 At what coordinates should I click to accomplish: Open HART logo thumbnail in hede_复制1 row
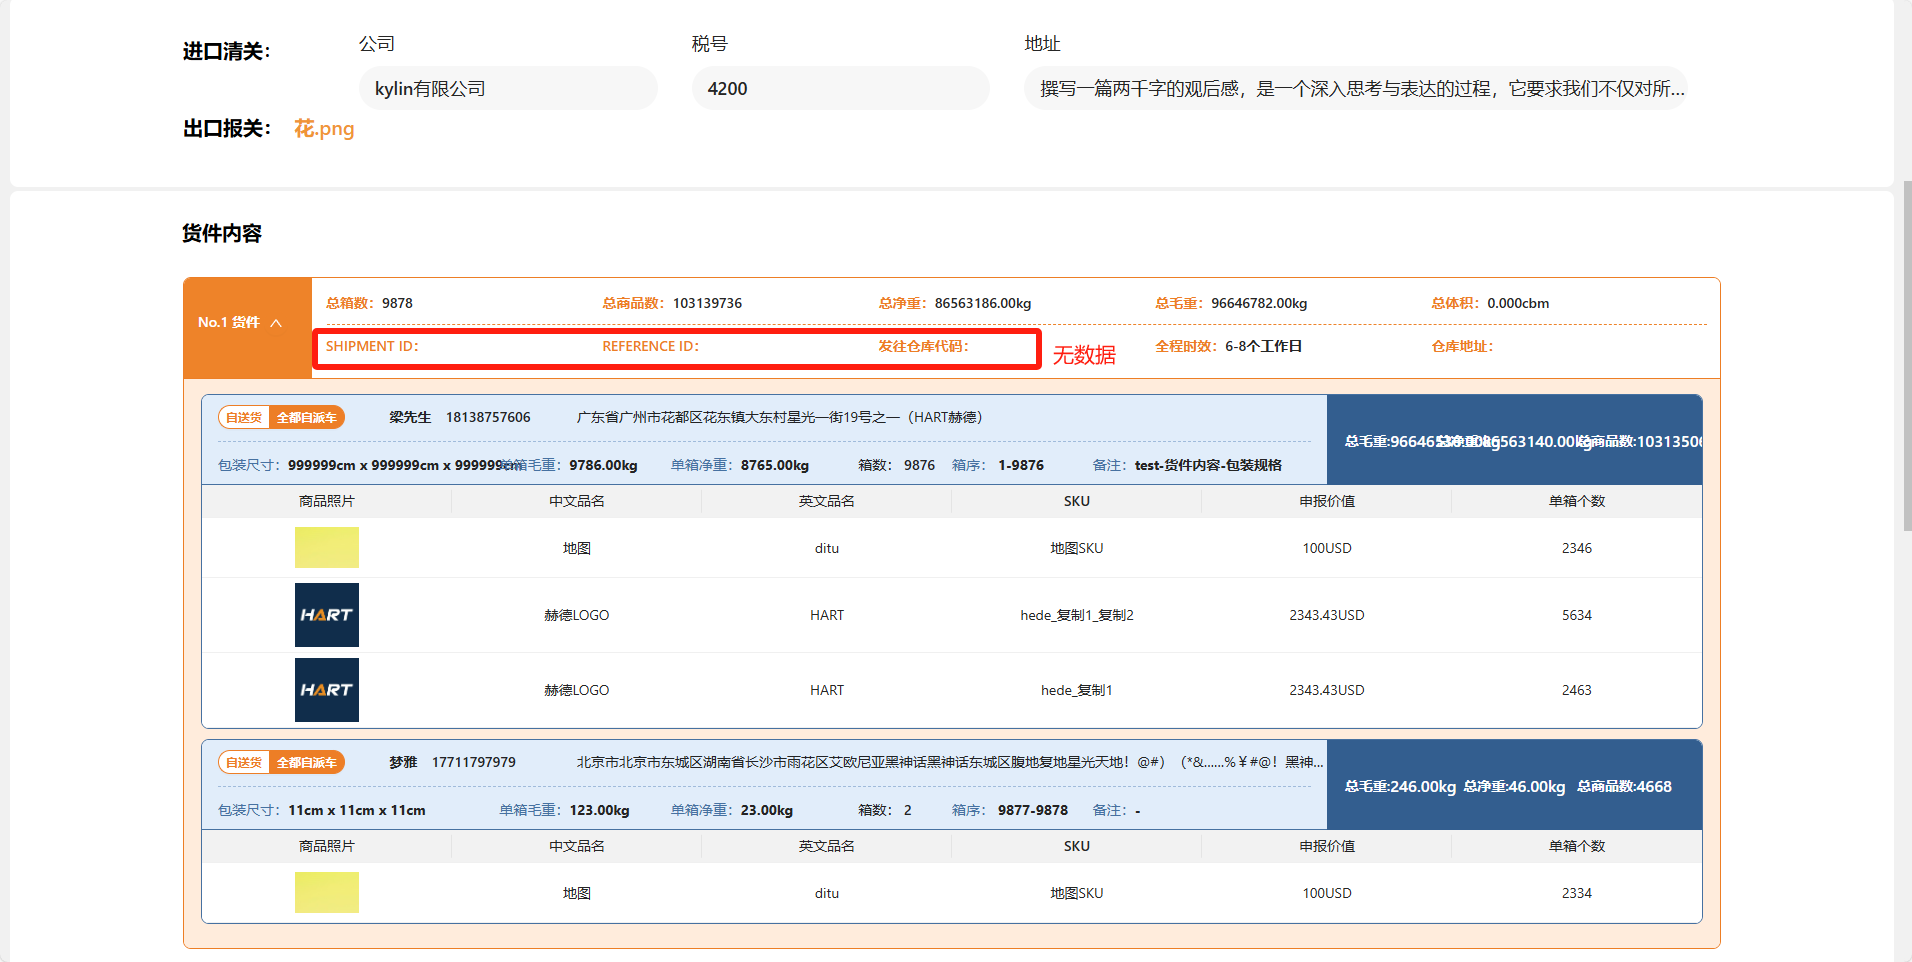point(326,690)
